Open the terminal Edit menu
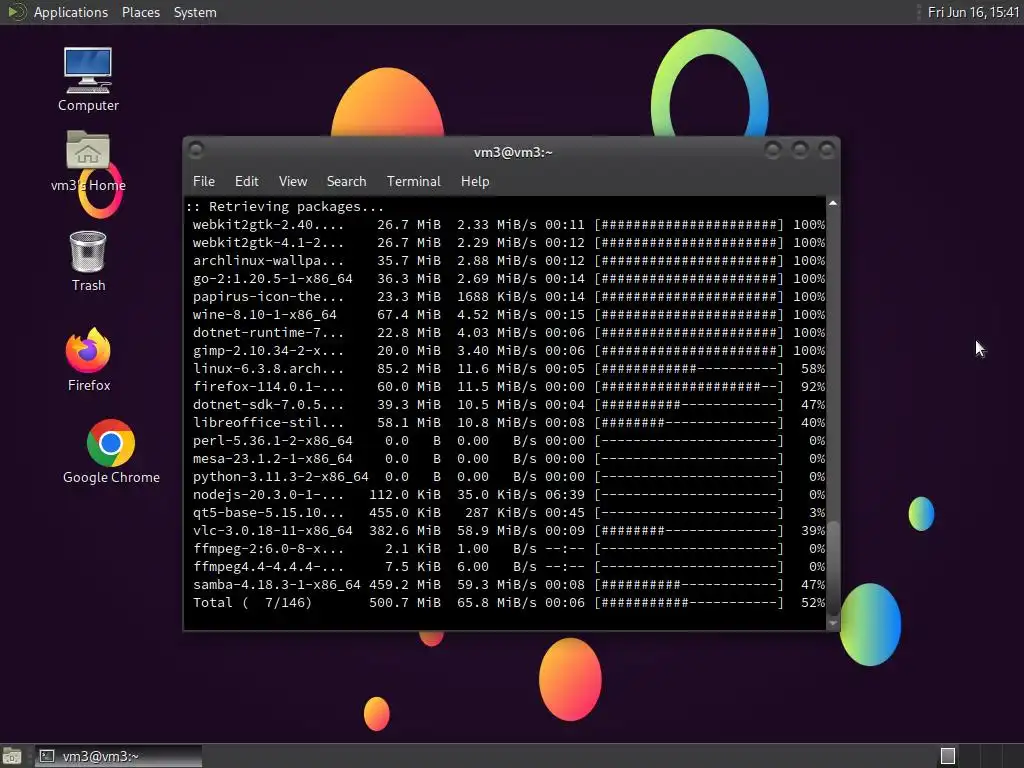Viewport: 1024px width, 768px height. 246,182
